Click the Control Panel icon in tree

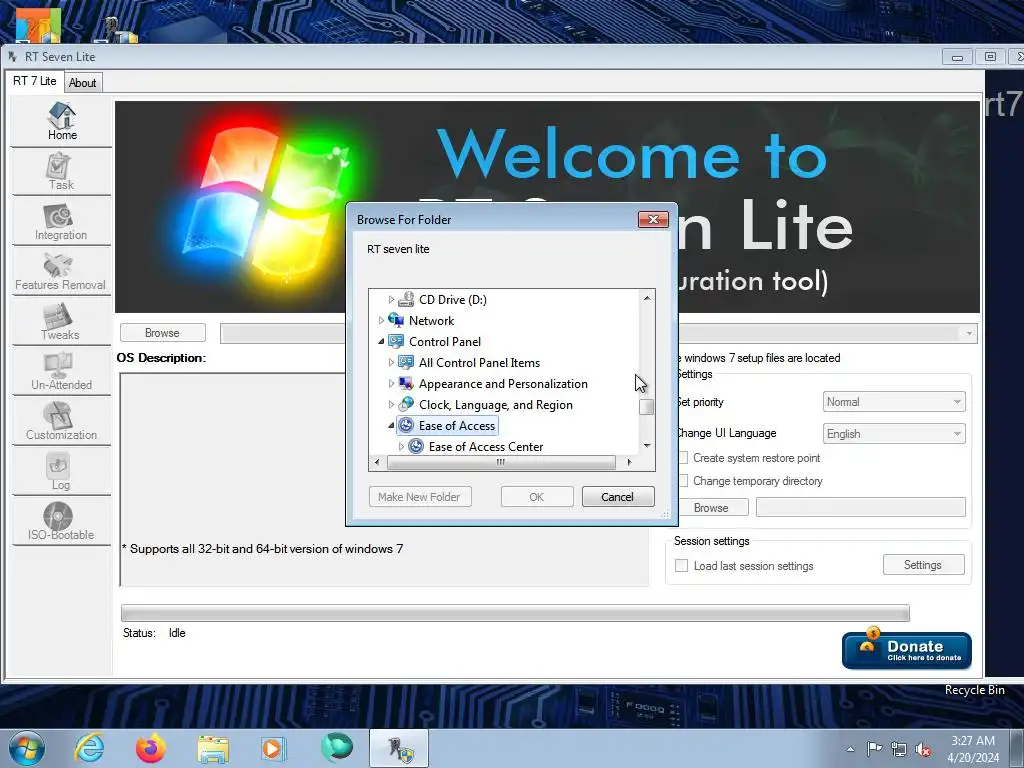click(396, 342)
